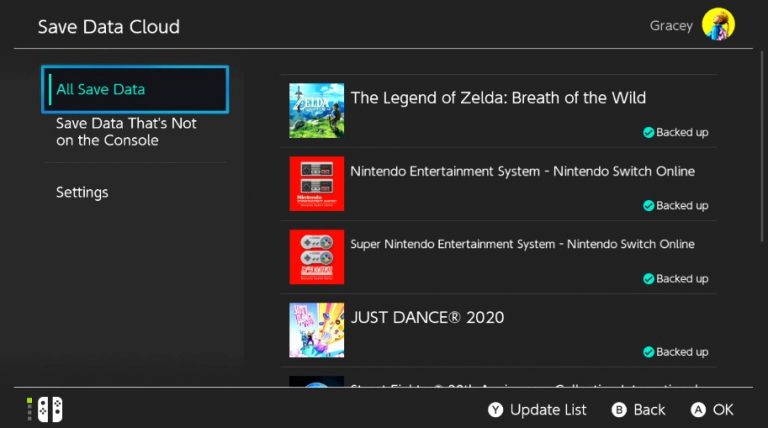Open Settings in the sidebar

coord(82,192)
